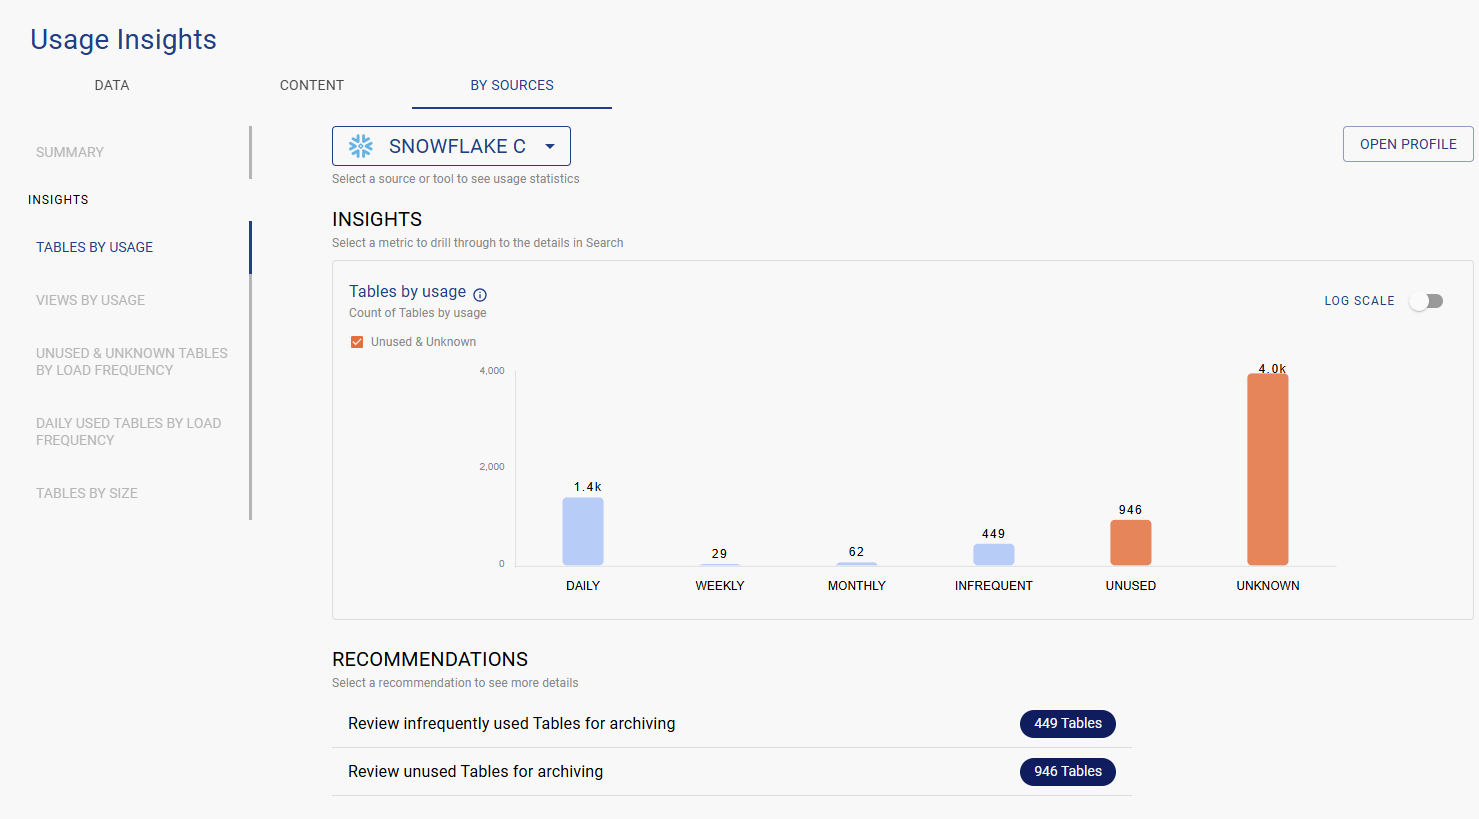Open Review unused Tables for archiving
The height and width of the screenshot is (819, 1479).
pos(476,772)
